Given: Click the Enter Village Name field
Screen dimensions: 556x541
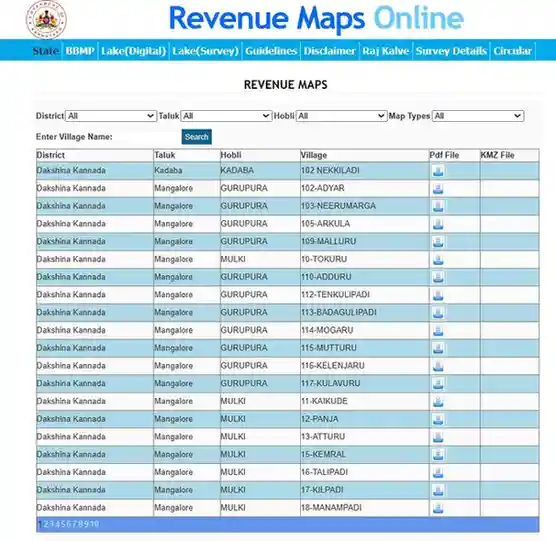Looking at the screenshot, I should coord(146,137).
